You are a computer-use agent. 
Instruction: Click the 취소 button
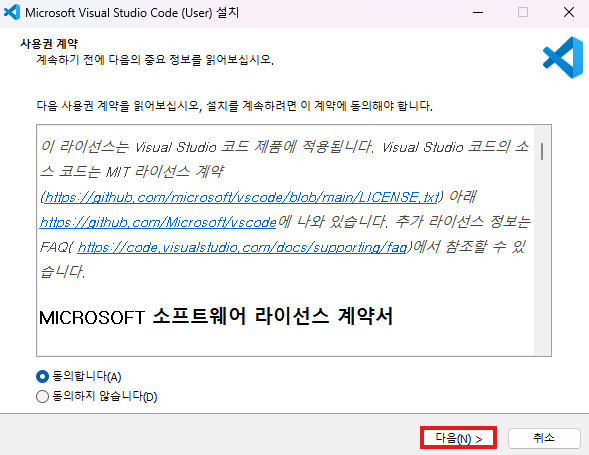point(544,438)
